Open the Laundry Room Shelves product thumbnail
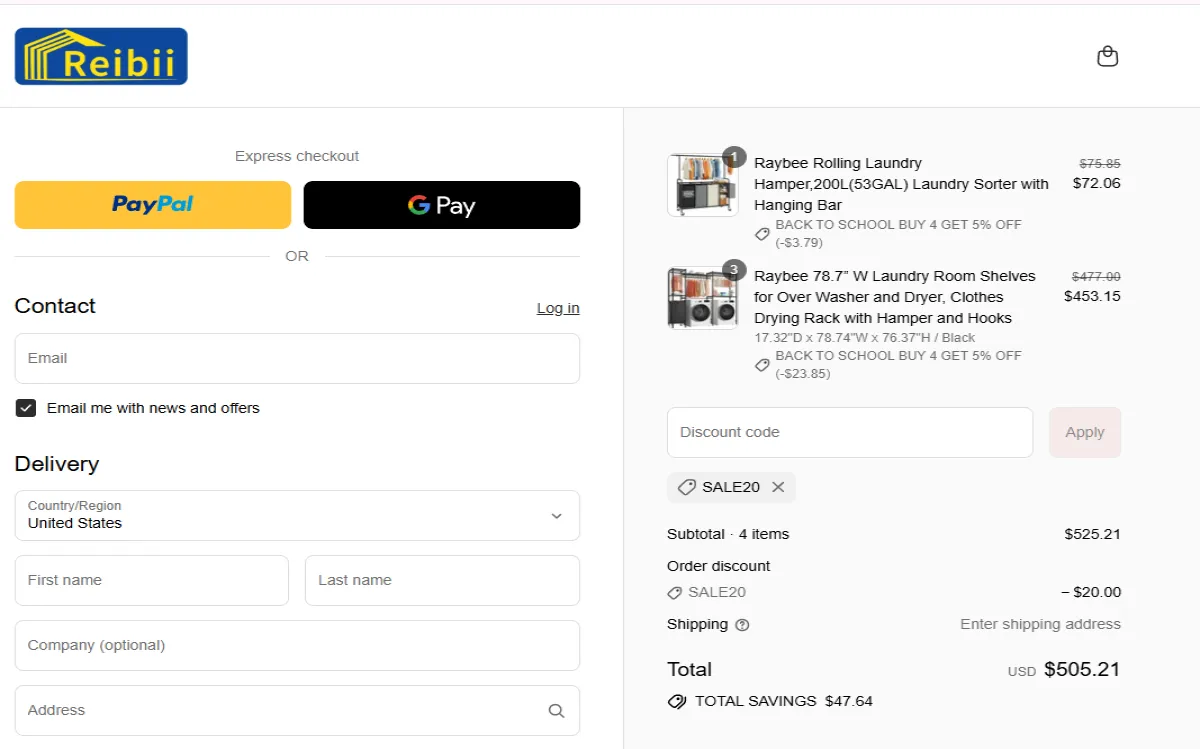 tap(702, 298)
